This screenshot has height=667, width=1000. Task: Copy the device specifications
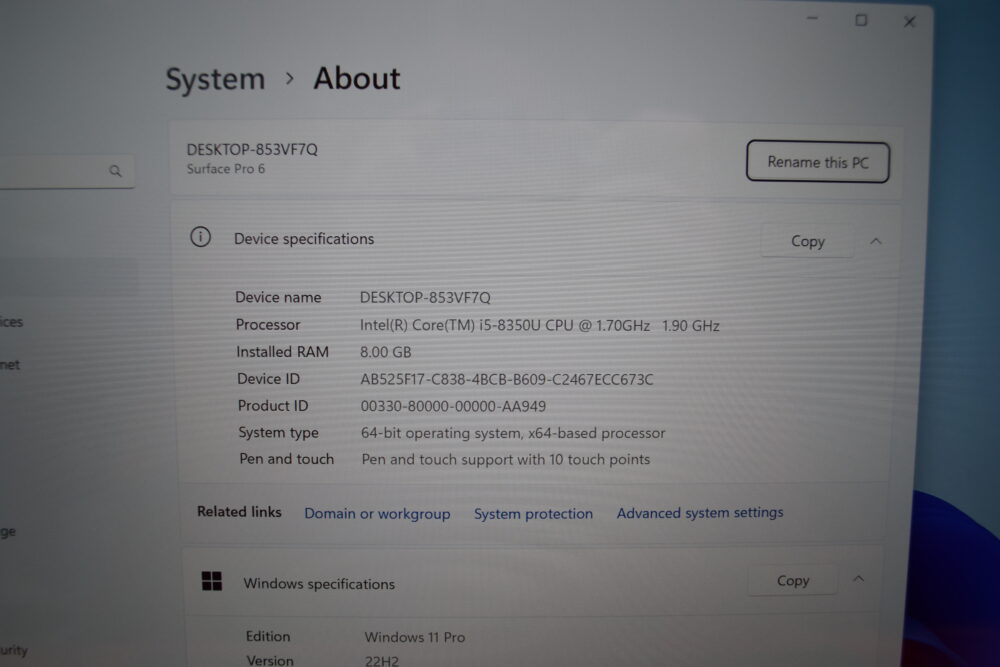point(808,241)
